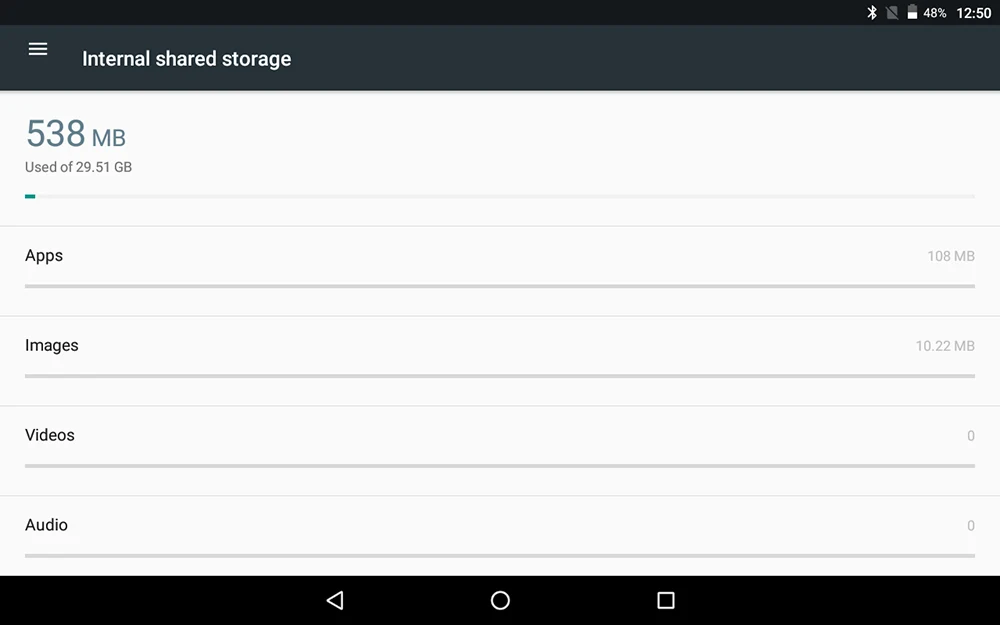The height and width of the screenshot is (625, 1000).
Task: Open the recent apps overview button
Action: pyautogui.click(x=666, y=600)
